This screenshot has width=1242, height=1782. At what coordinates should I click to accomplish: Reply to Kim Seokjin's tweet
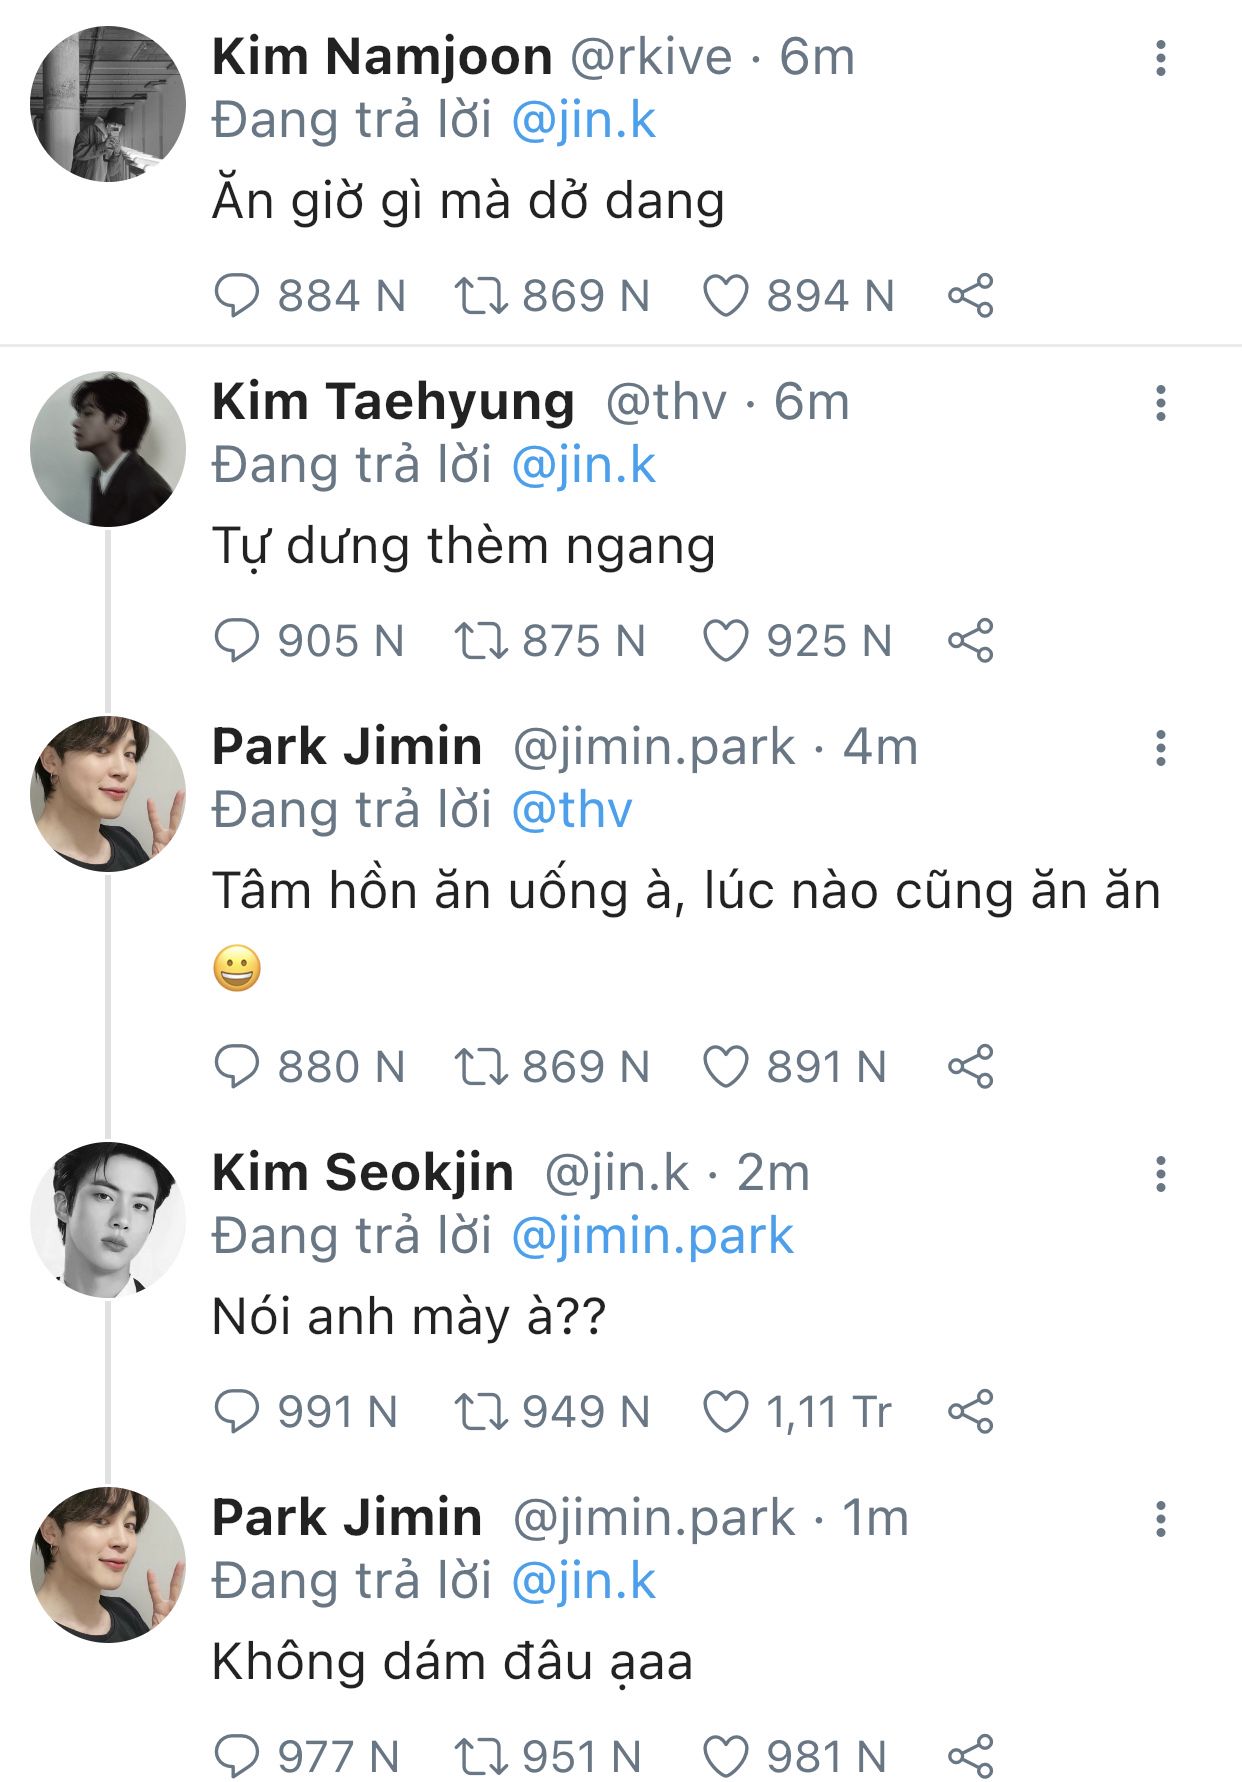pos(237,1412)
